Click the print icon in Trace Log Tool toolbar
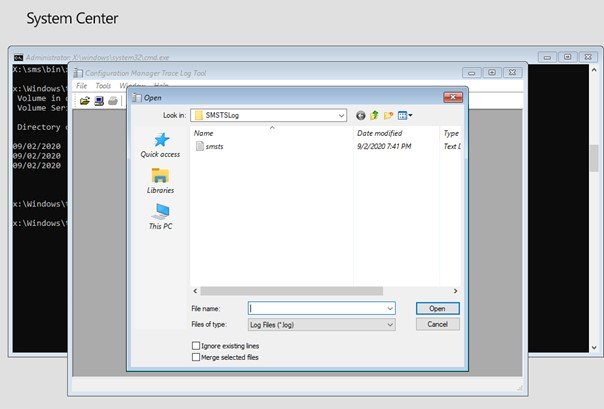This screenshot has height=409, width=604. [x=112, y=101]
